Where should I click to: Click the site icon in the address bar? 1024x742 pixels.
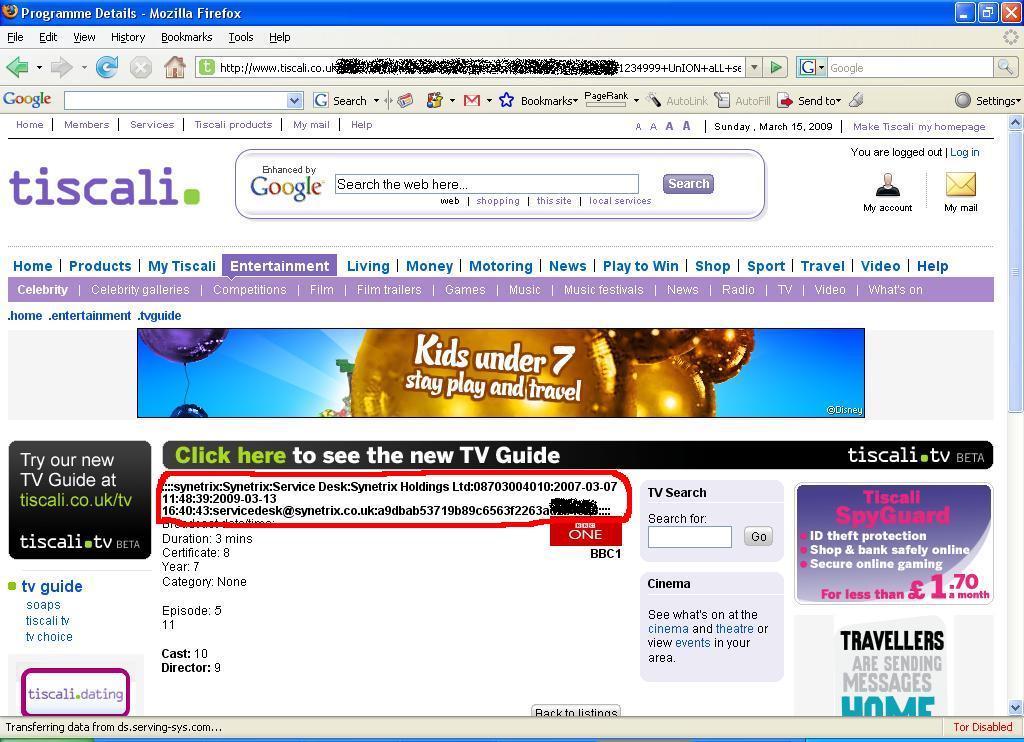point(206,67)
